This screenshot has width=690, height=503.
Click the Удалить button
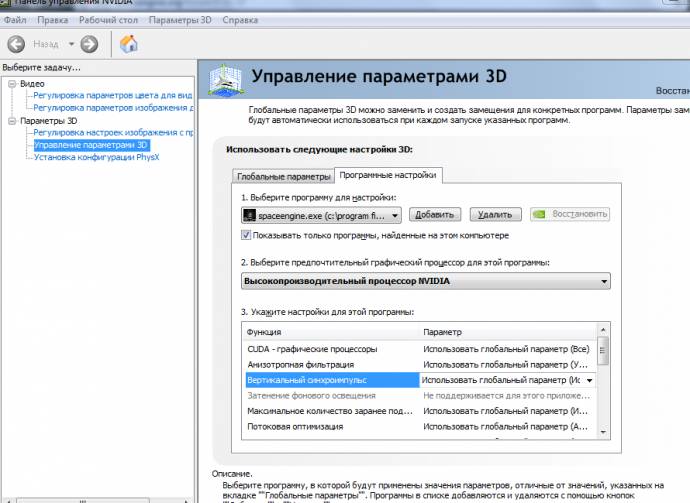495,215
